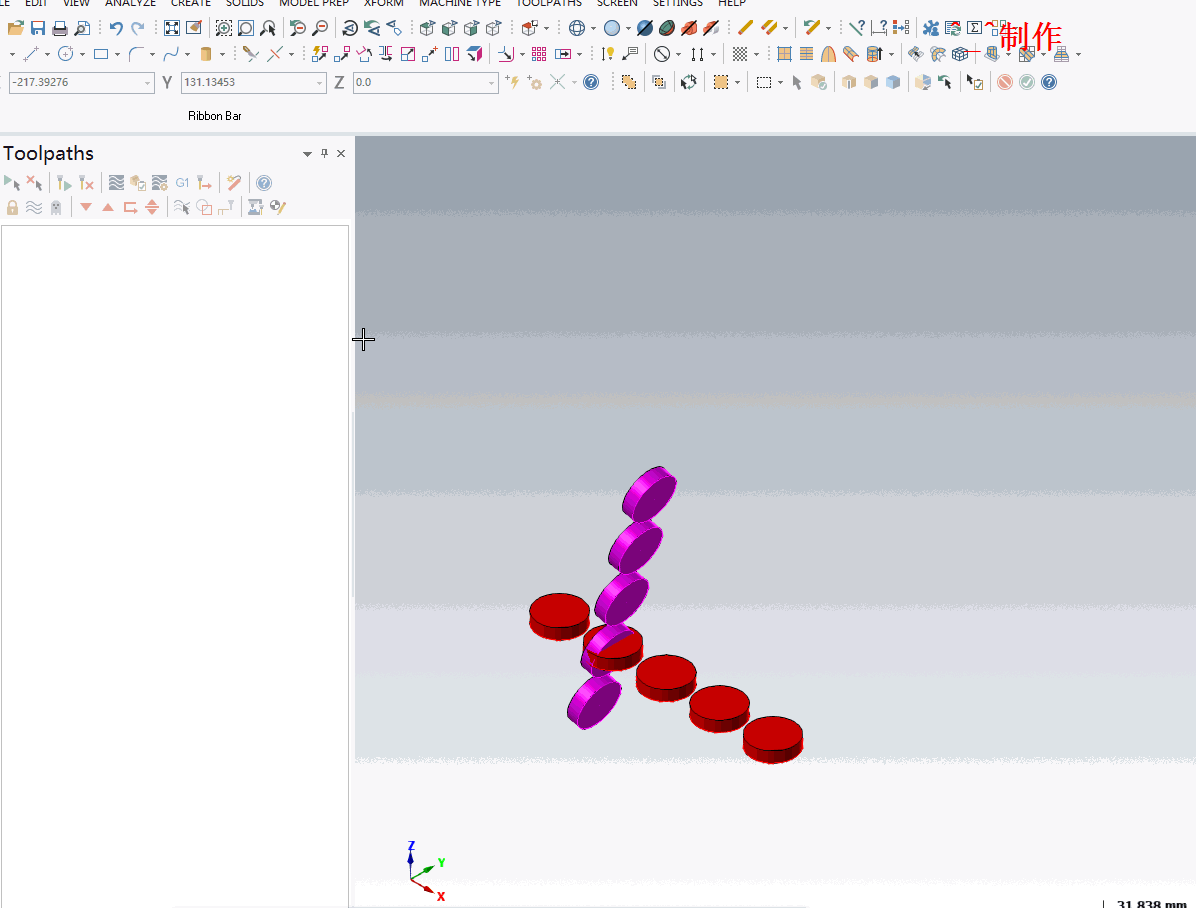Expand the spline tool dropdown arrow
The height and width of the screenshot is (908, 1196).
click(x=188, y=54)
